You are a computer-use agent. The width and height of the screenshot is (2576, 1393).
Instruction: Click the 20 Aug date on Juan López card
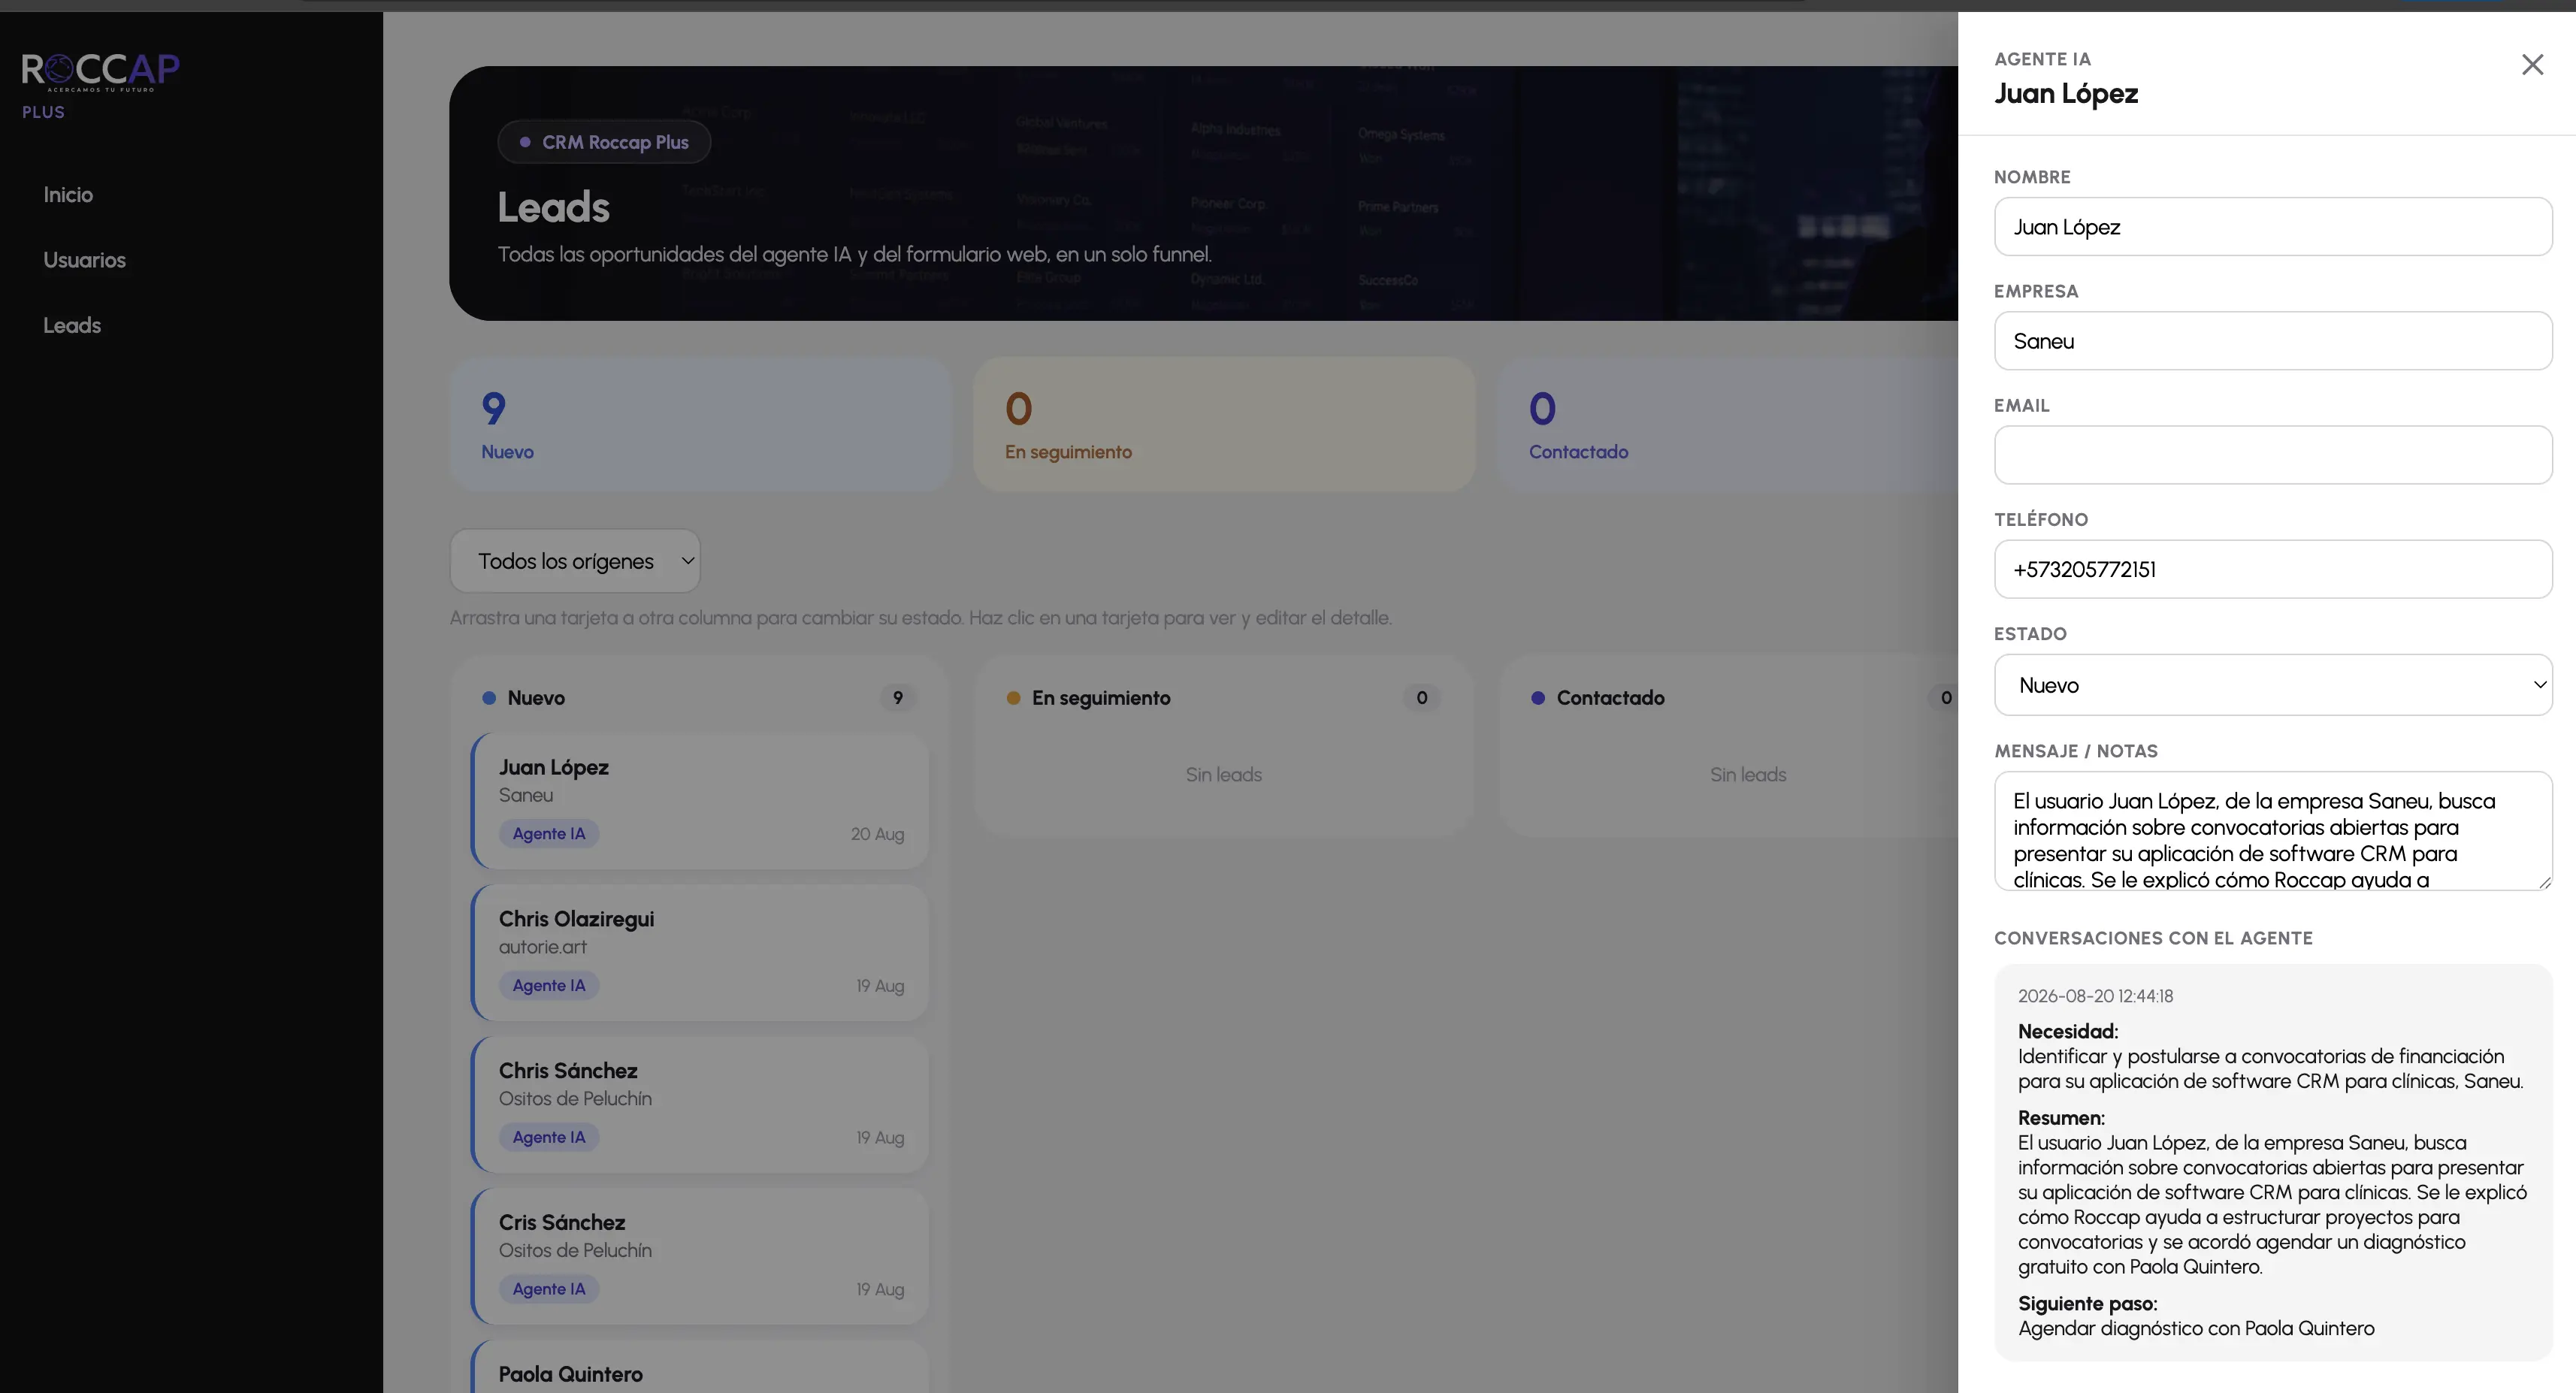pos(877,834)
